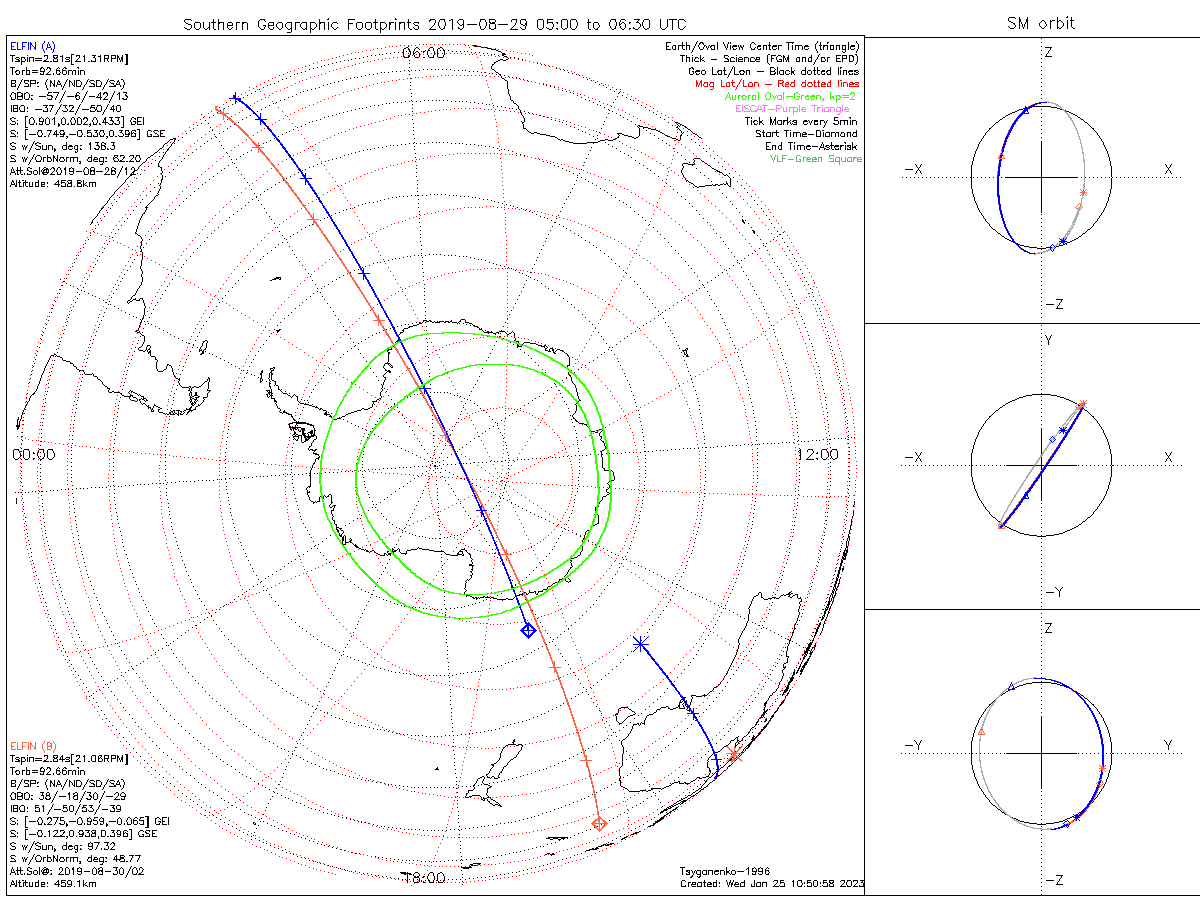Screen dimensions: 1200x900
Task: Click the red end-time asterisk of ELFIN B
Action: click(x=735, y=755)
